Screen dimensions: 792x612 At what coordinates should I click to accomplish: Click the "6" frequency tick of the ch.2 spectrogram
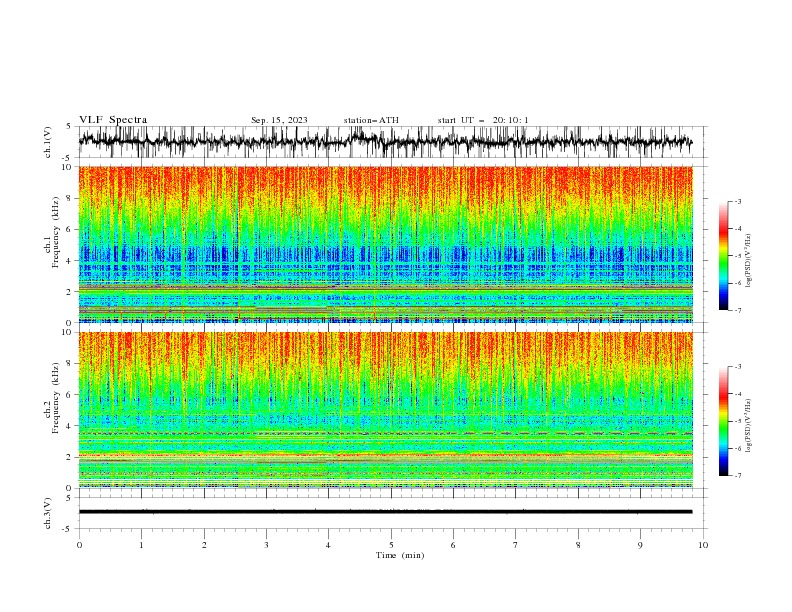coord(69,395)
